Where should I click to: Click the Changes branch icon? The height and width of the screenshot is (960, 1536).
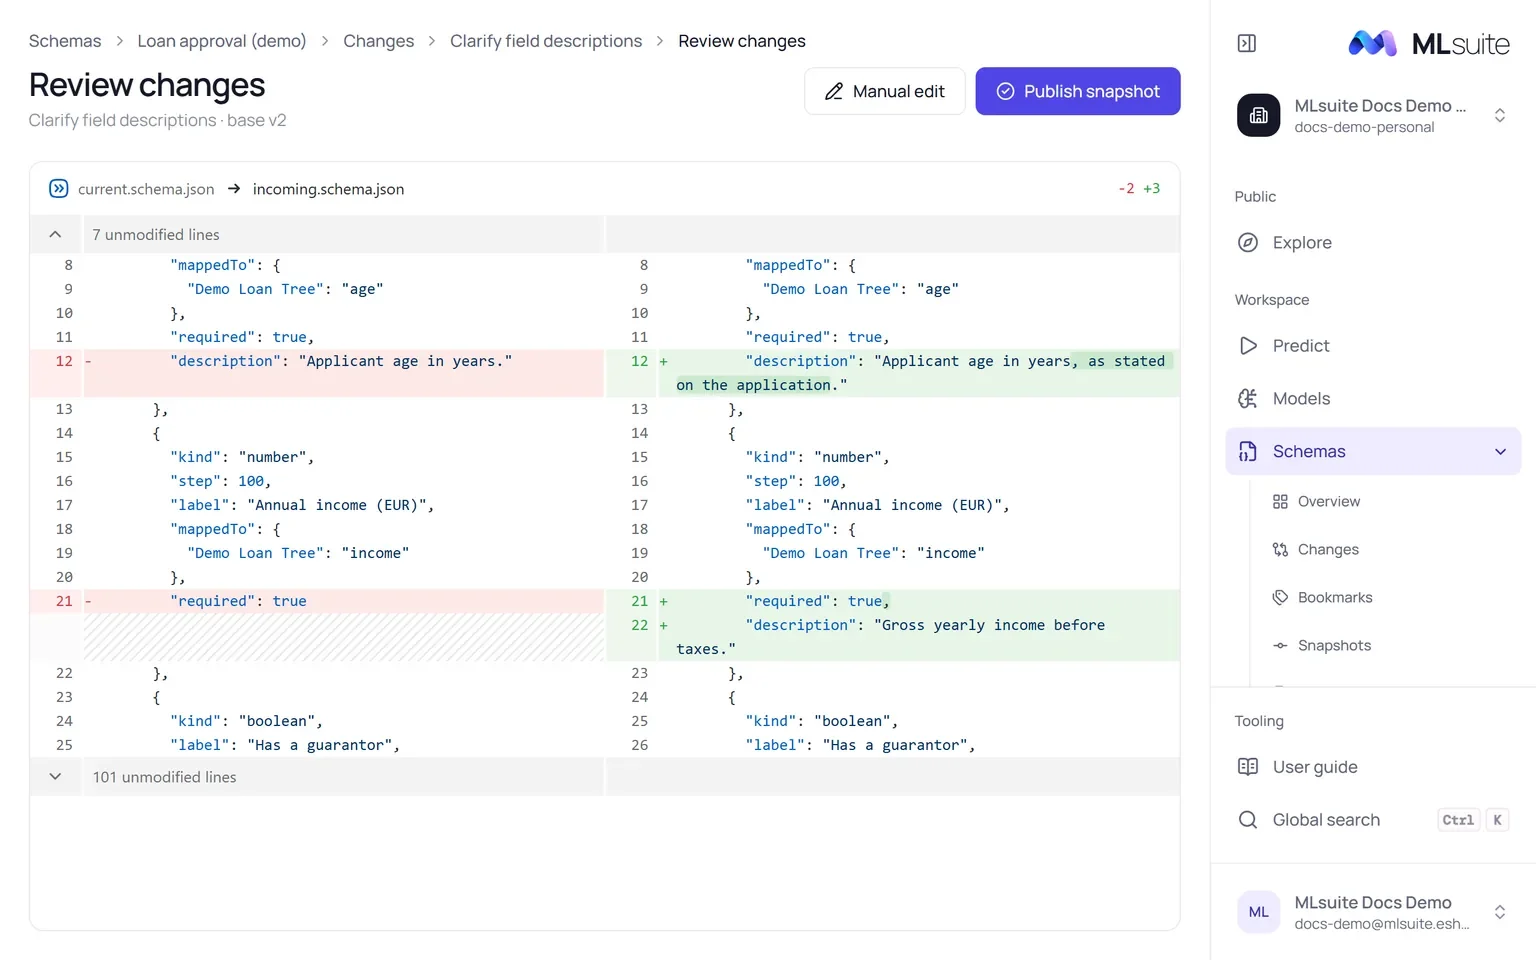(1280, 549)
